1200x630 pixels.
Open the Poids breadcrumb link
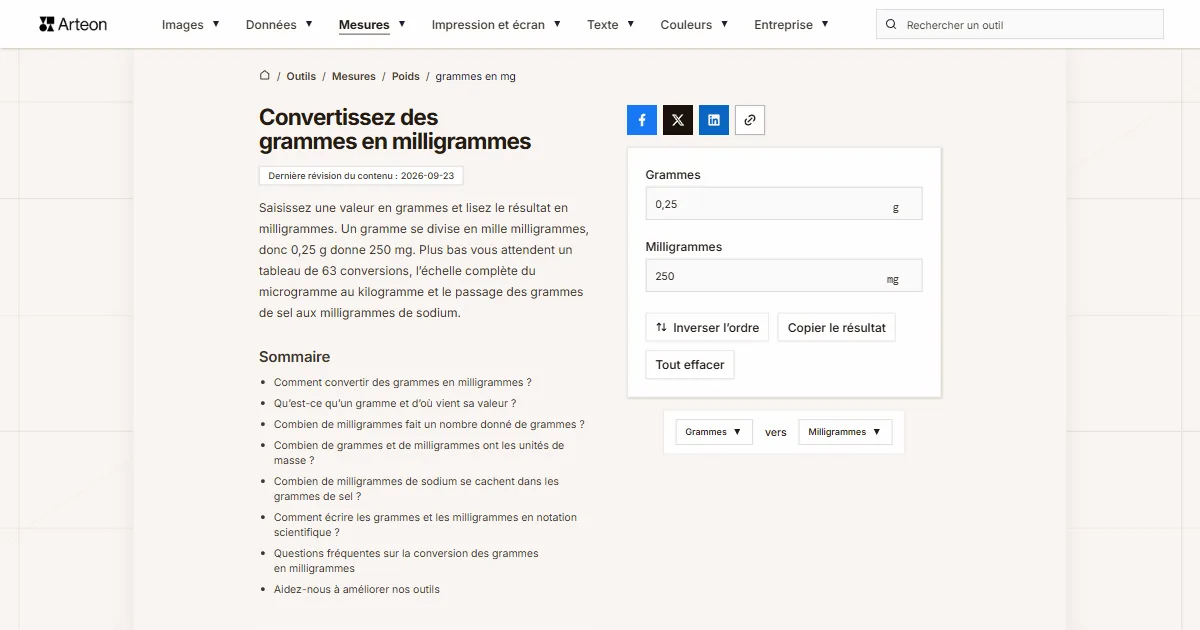(406, 76)
